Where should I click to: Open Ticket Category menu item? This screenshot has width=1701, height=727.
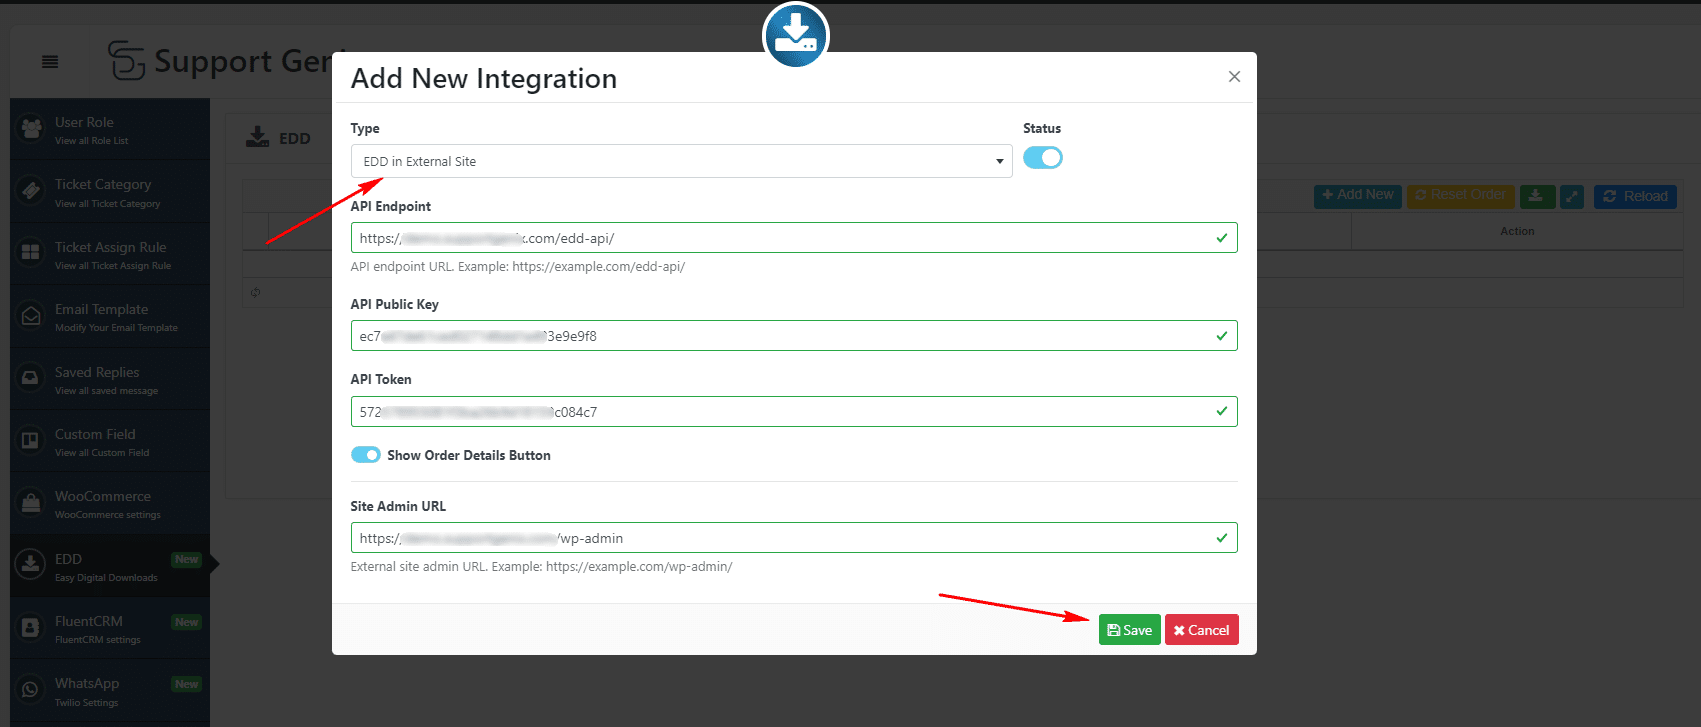coord(110,191)
